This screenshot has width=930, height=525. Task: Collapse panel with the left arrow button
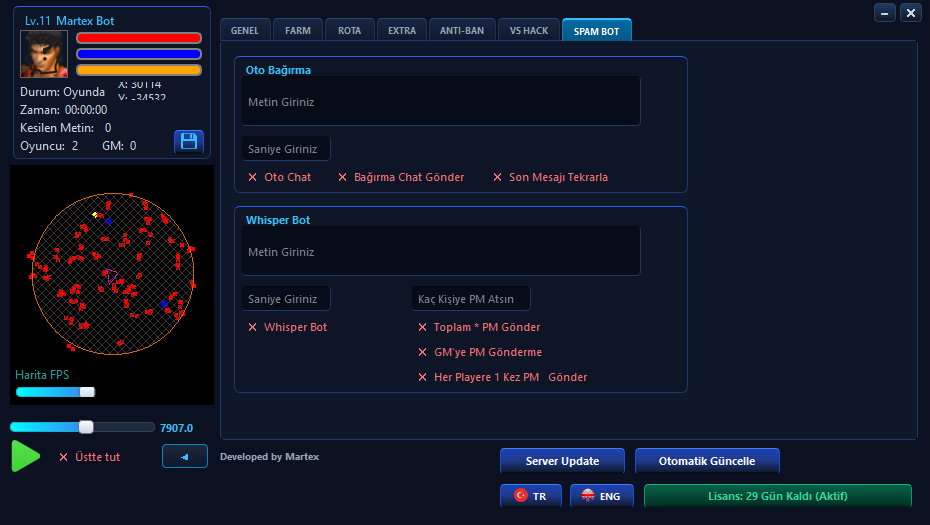point(184,456)
